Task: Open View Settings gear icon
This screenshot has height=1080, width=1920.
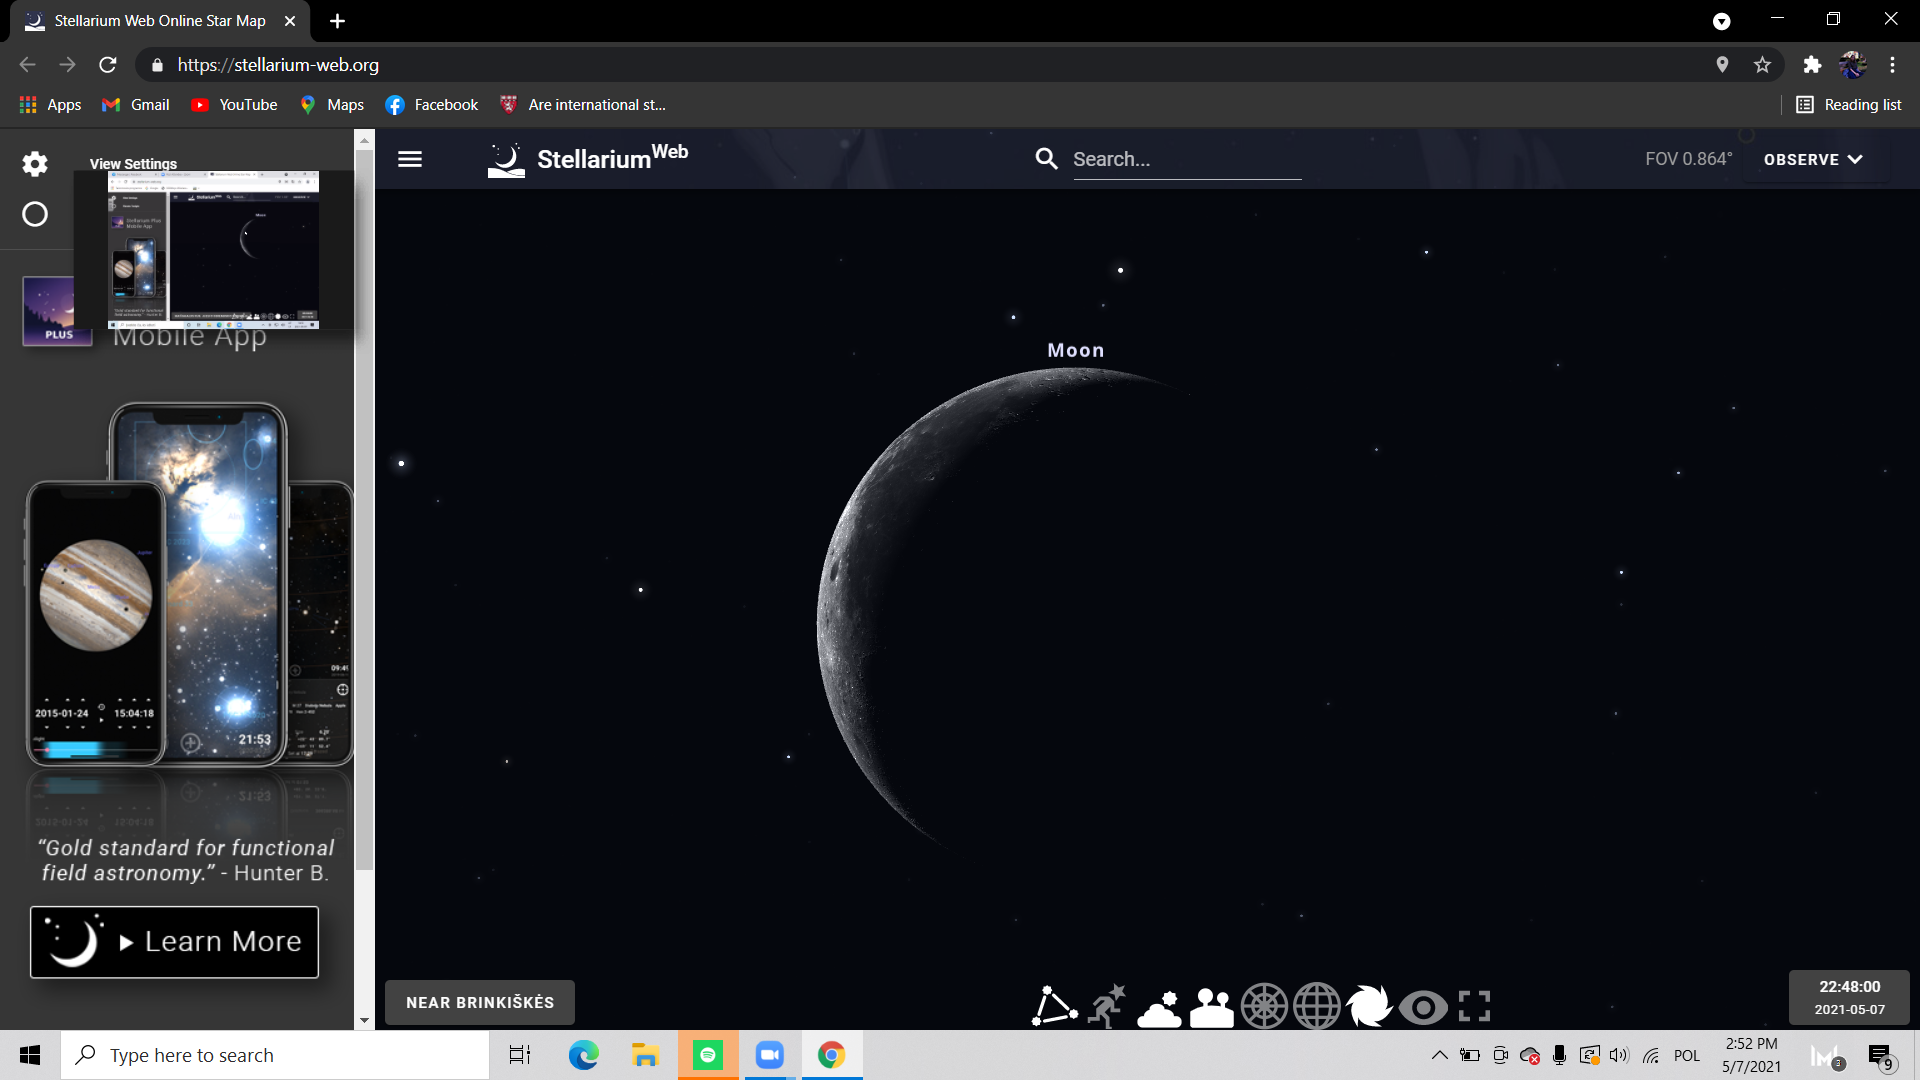Action: tap(35, 164)
